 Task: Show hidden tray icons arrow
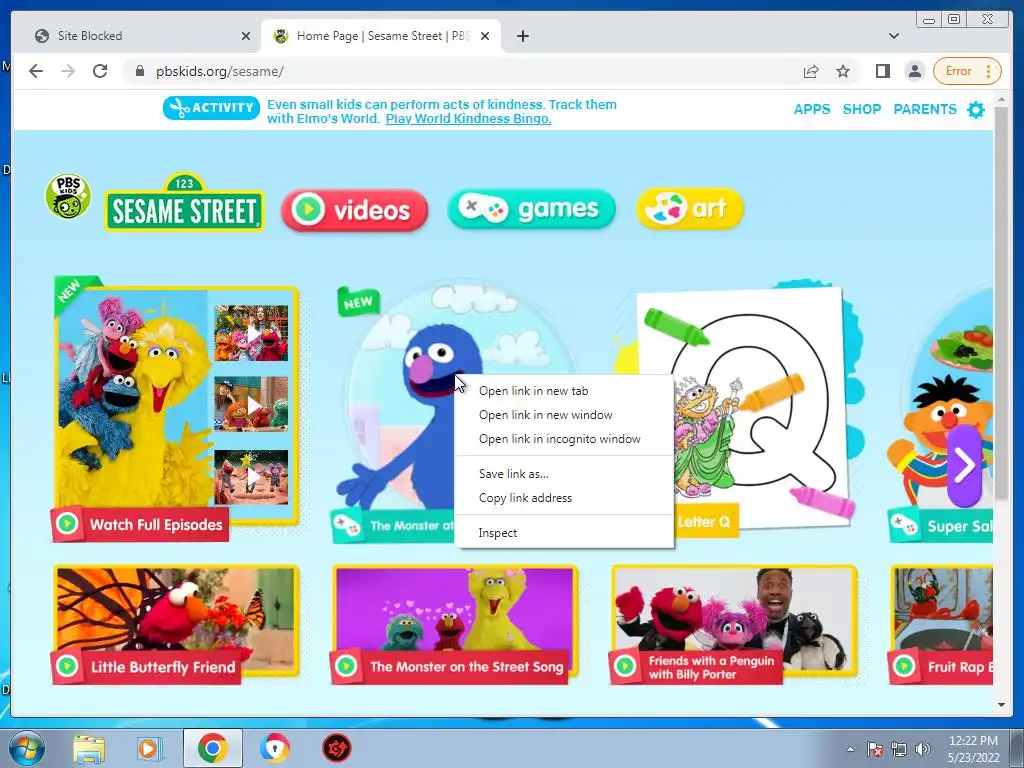tap(850, 749)
